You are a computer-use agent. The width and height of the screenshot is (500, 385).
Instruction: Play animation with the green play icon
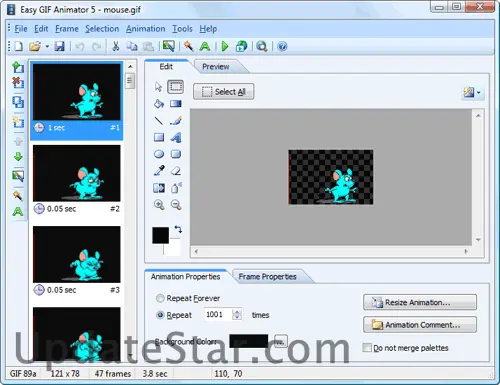pyautogui.click(x=225, y=46)
